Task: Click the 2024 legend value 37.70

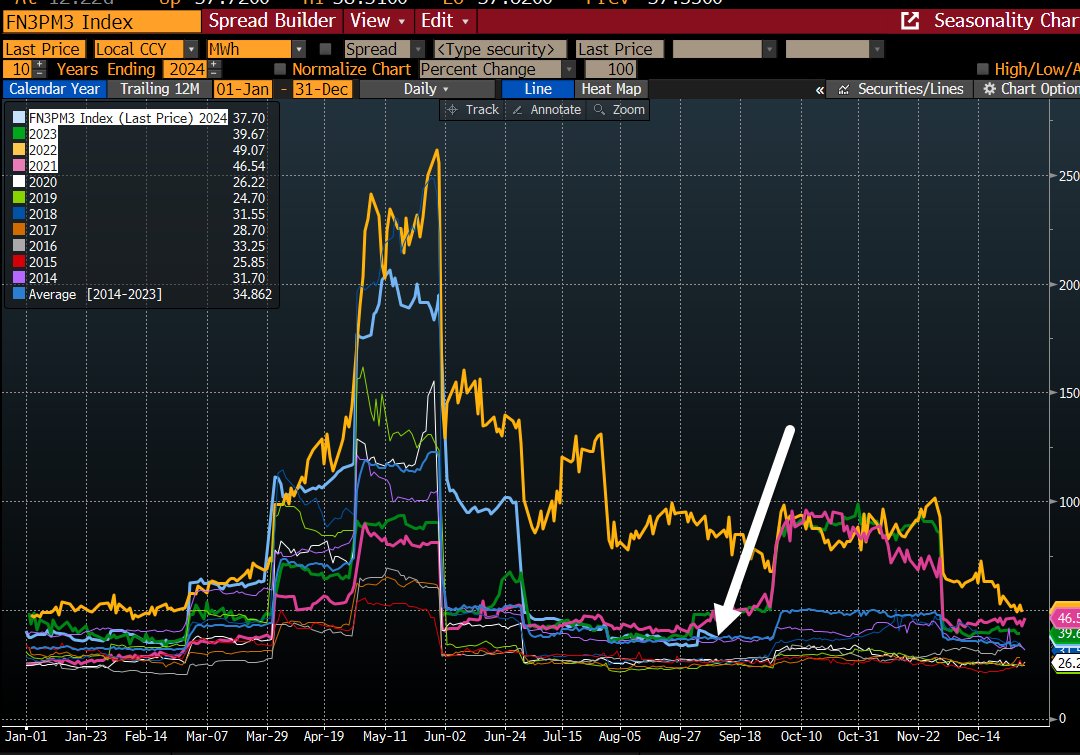Action: 249,118
